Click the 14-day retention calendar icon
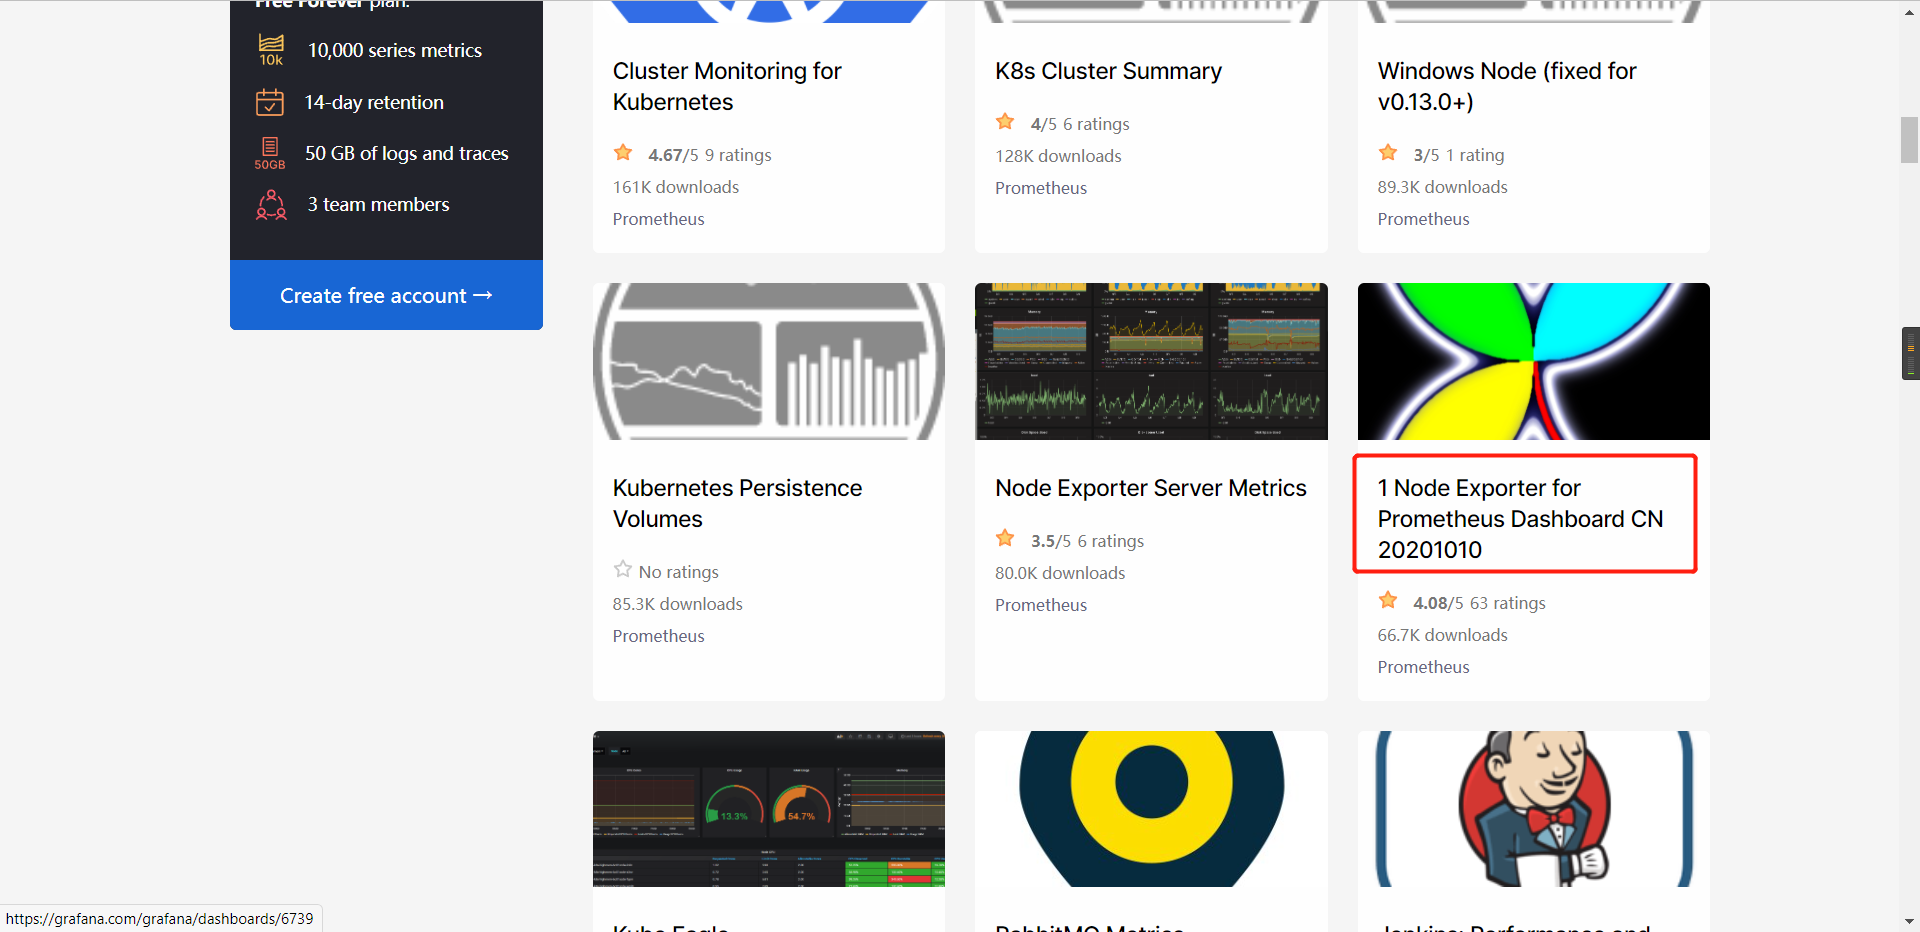 [x=270, y=102]
